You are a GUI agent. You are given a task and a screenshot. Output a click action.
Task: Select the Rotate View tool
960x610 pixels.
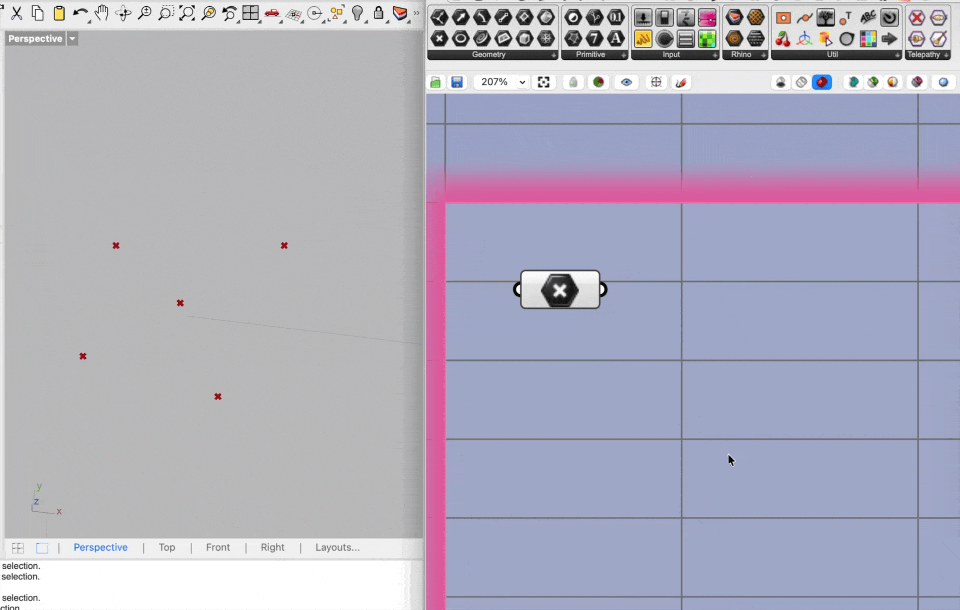click(x=123, y=13)
